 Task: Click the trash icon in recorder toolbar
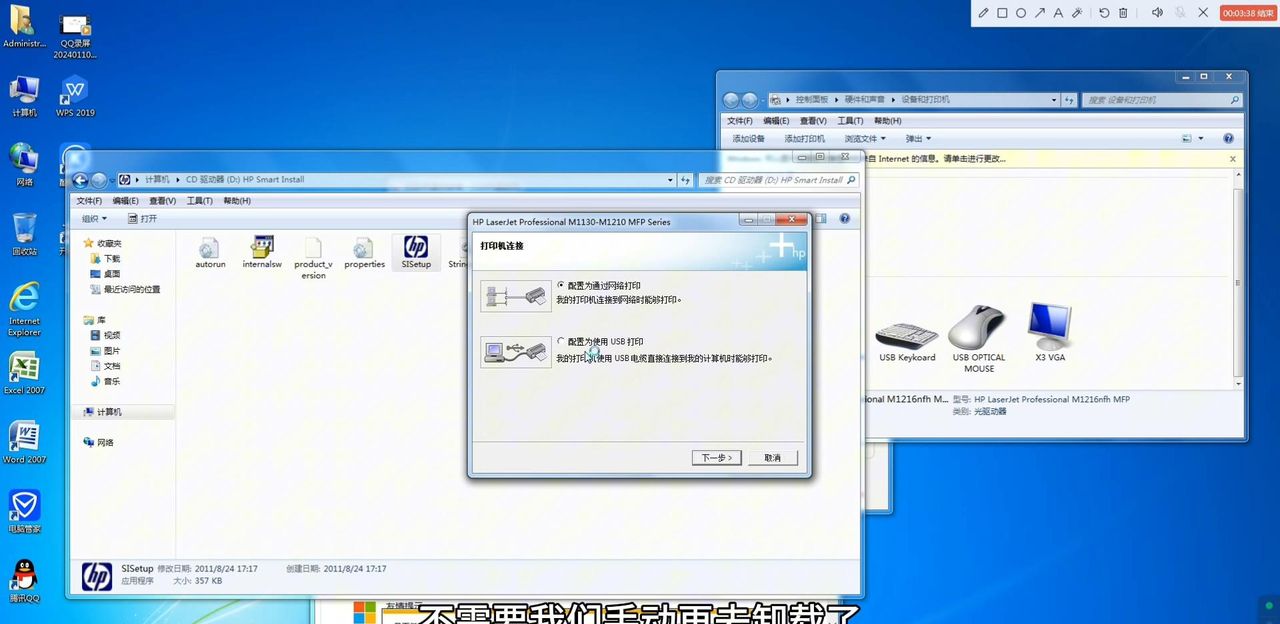1123,13
